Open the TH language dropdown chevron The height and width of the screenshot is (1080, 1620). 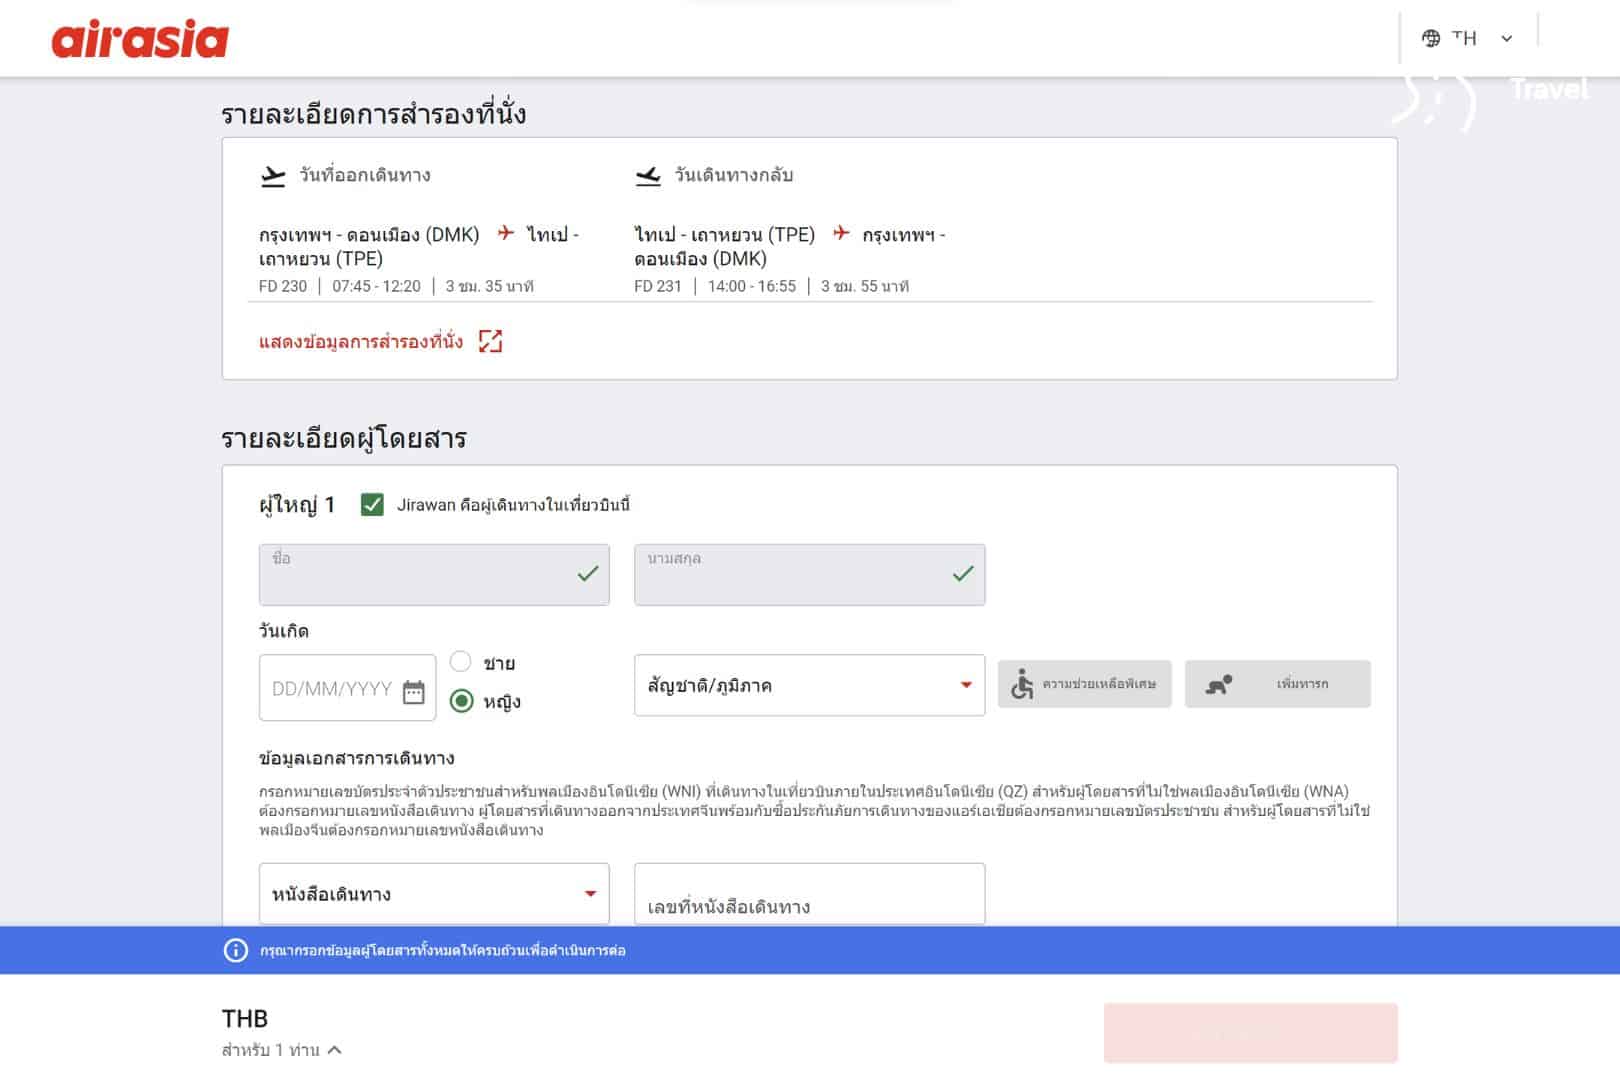point(1507,39)
